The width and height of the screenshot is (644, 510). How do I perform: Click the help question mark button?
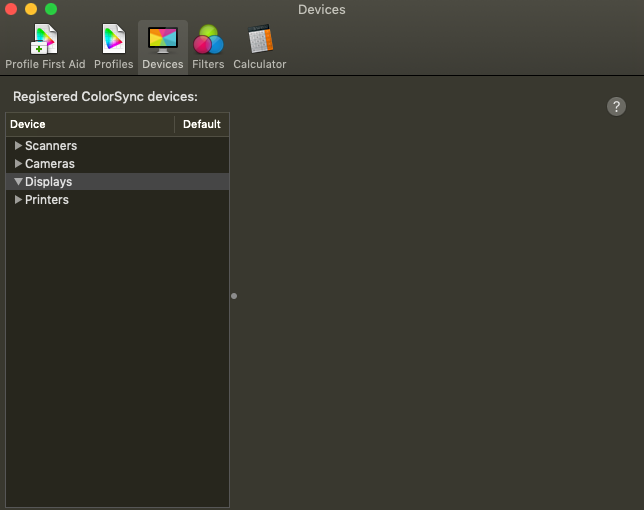pos(616,107)
